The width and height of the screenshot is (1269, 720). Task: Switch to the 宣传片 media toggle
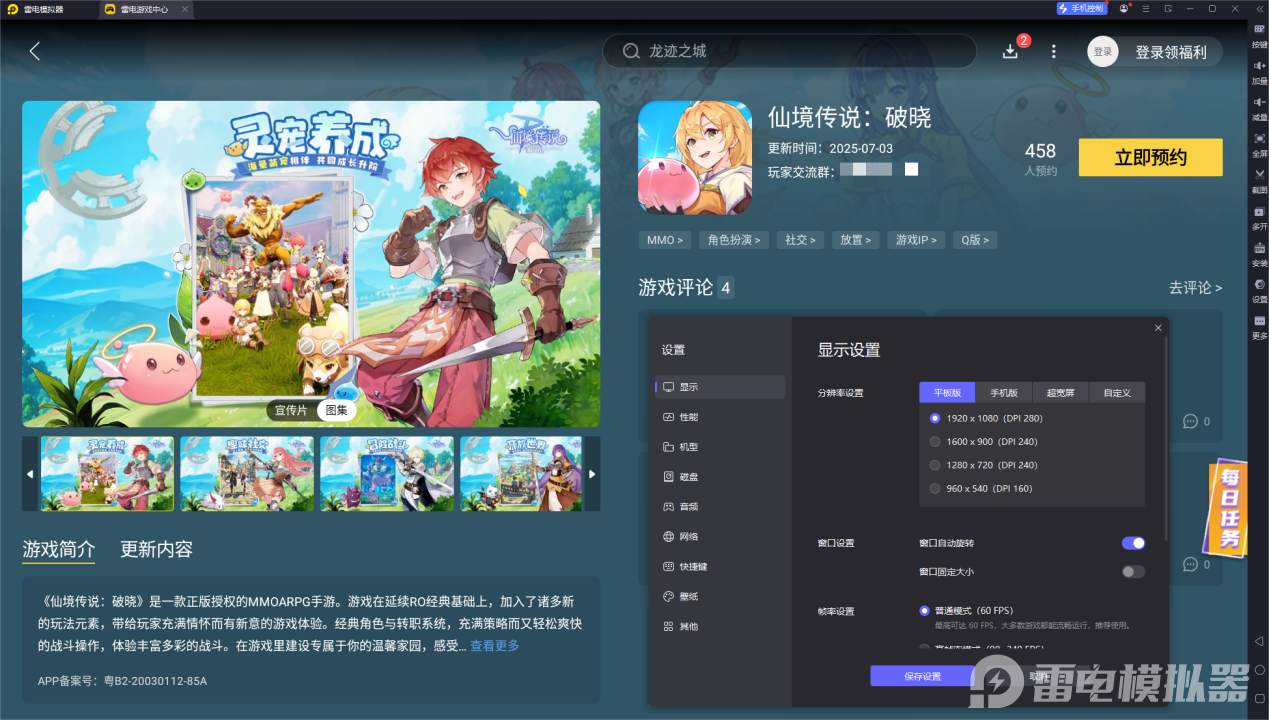[292, 410]
